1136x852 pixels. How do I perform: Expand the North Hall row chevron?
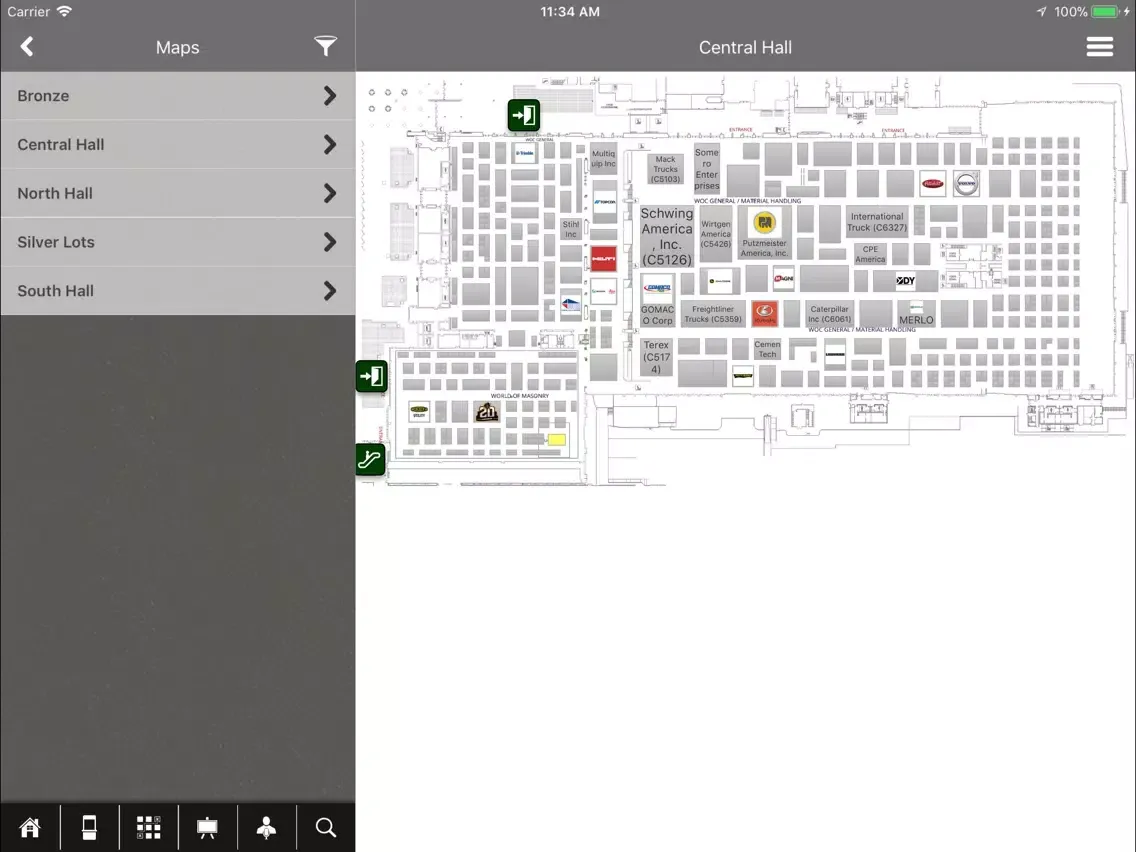[330, 193]
